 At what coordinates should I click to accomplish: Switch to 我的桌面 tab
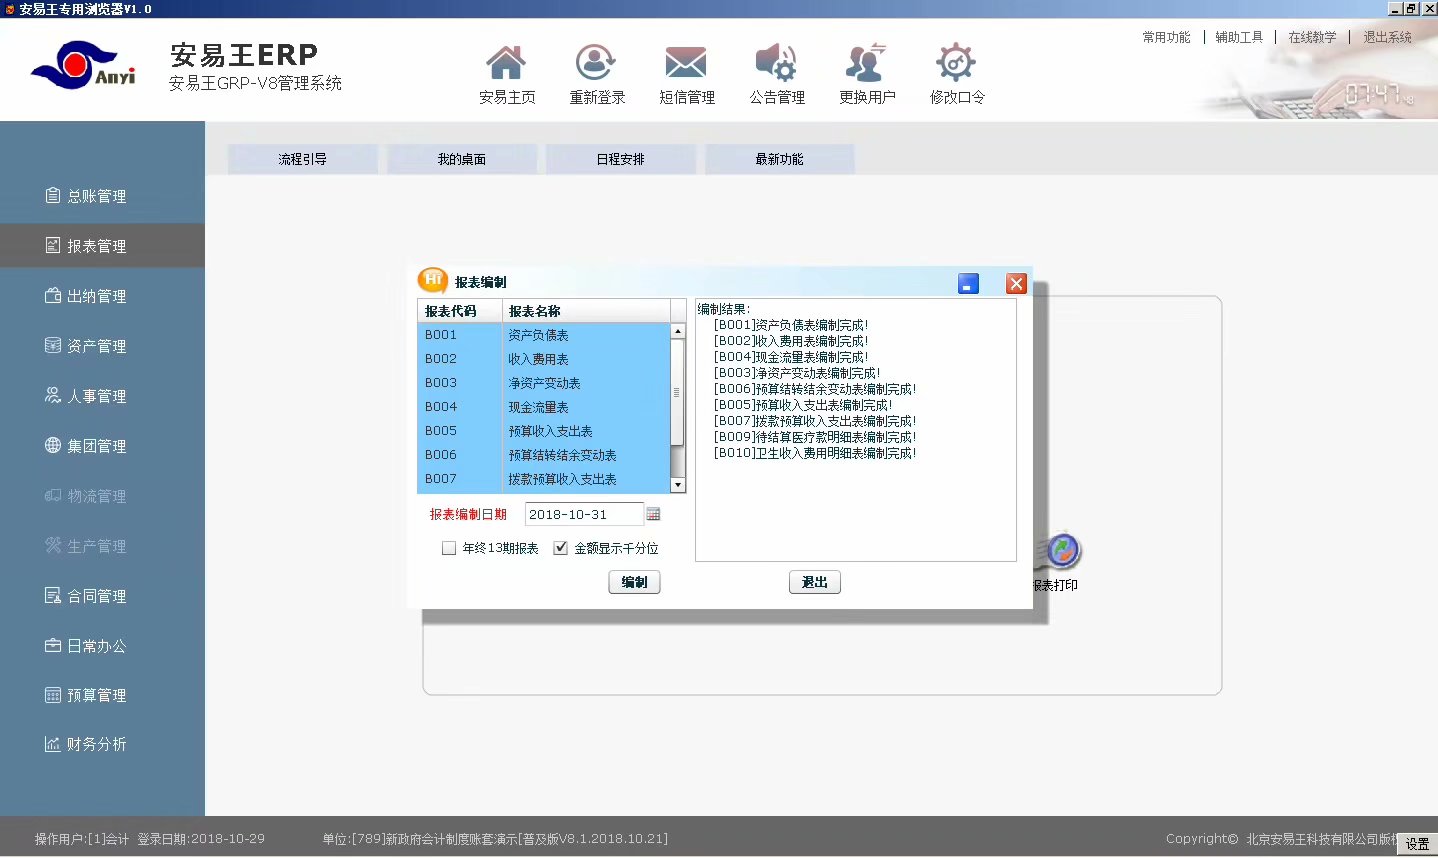pos(462,159)
